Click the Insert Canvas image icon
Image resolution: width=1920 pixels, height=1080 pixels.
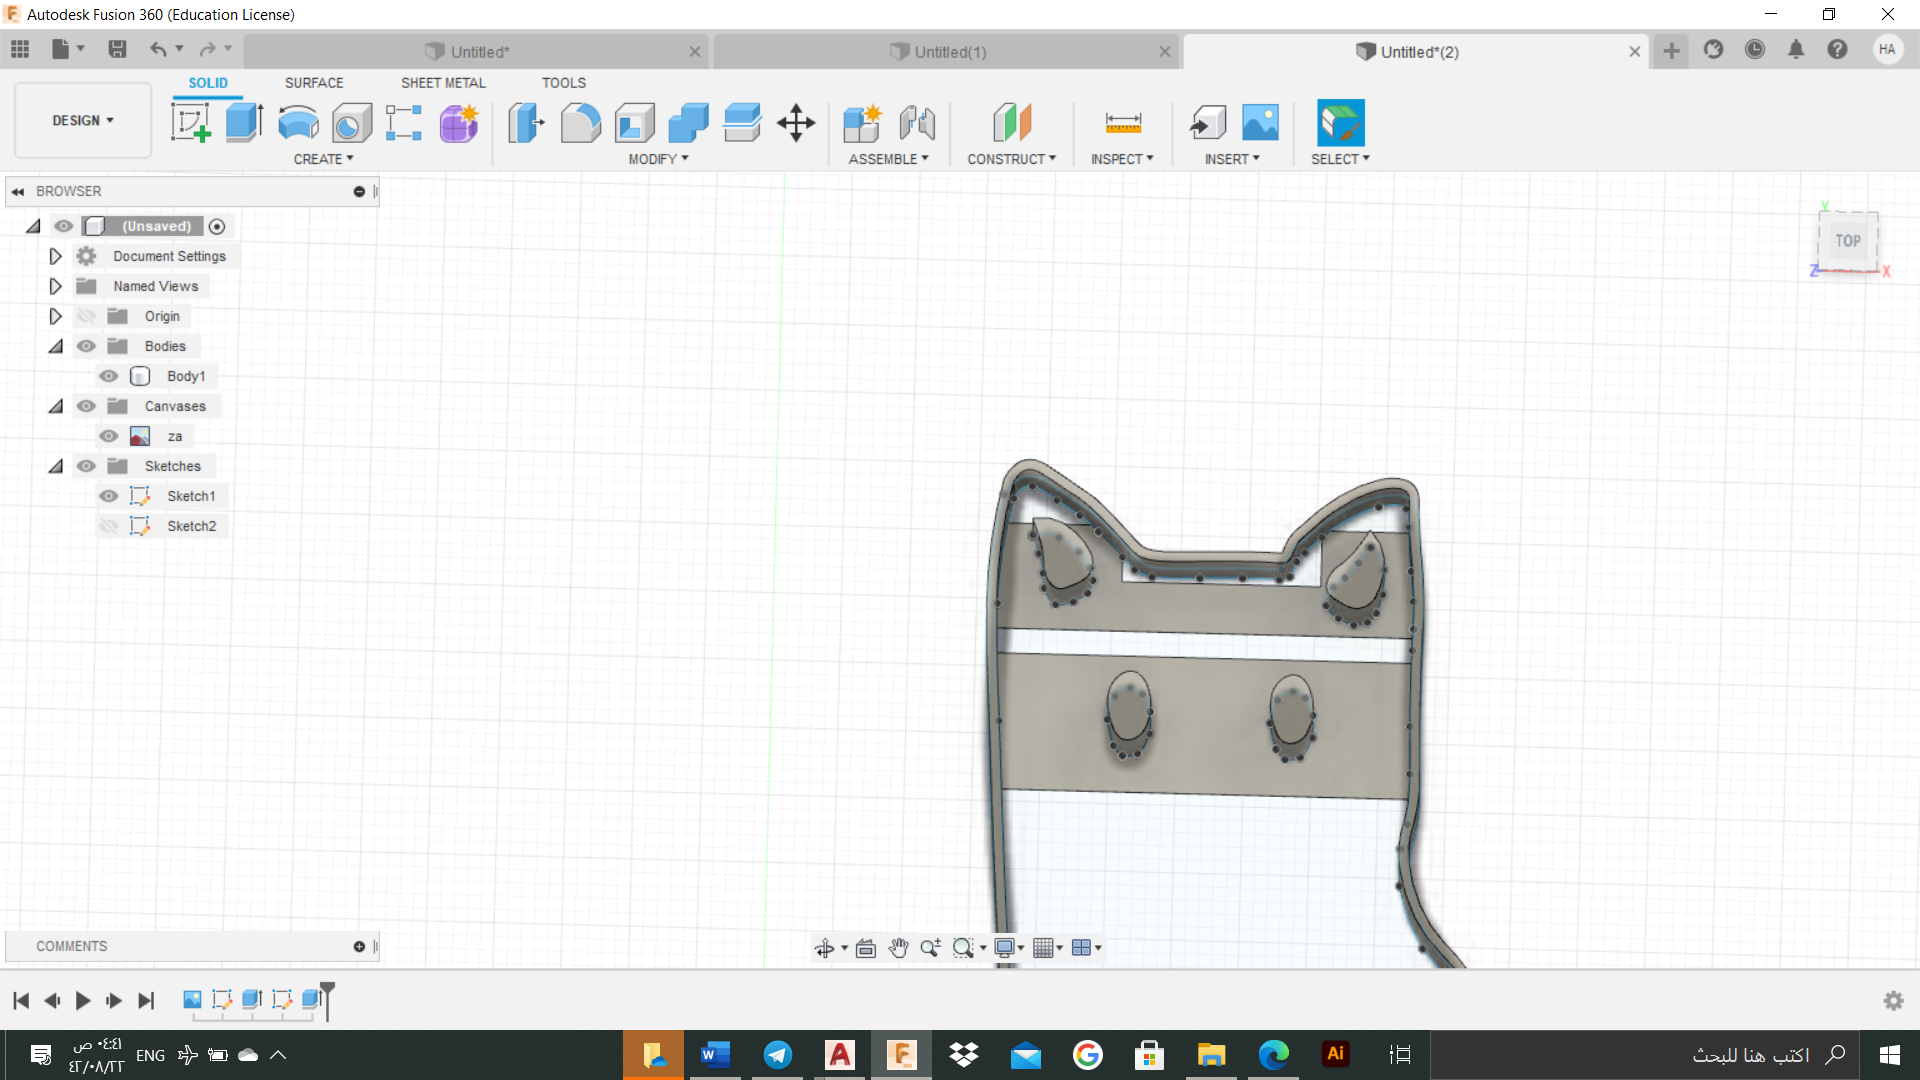click(x=1260, y=123)
